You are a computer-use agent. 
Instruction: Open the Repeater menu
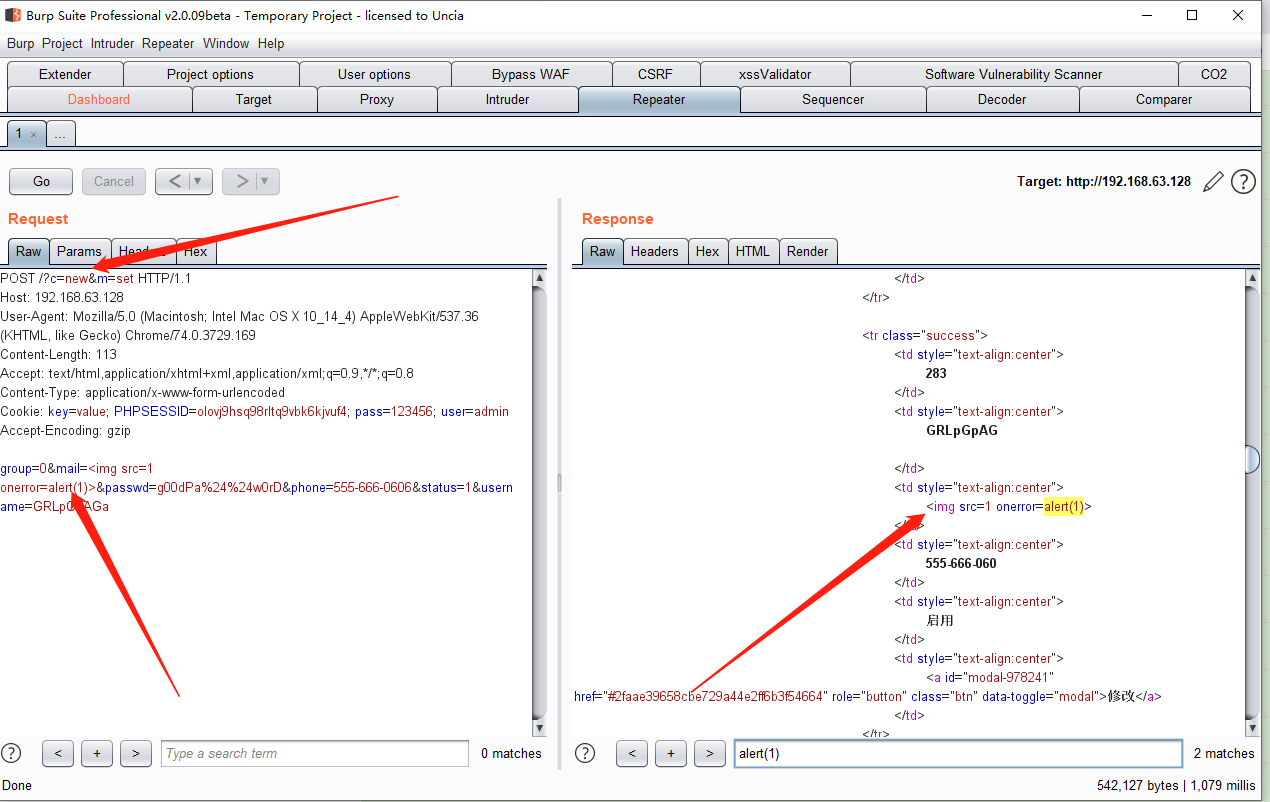point(167,43)
